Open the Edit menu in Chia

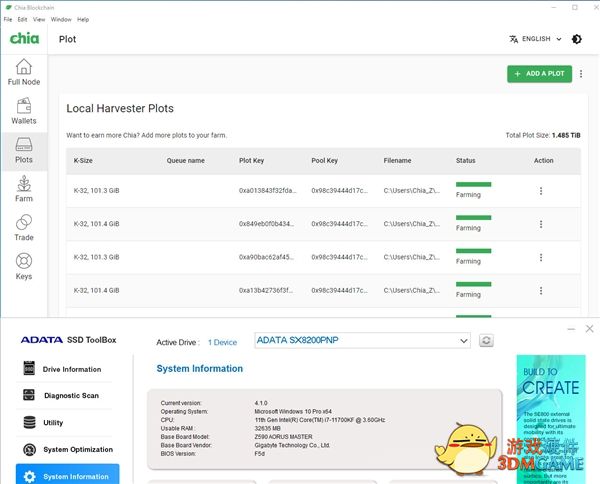(22, 20)
